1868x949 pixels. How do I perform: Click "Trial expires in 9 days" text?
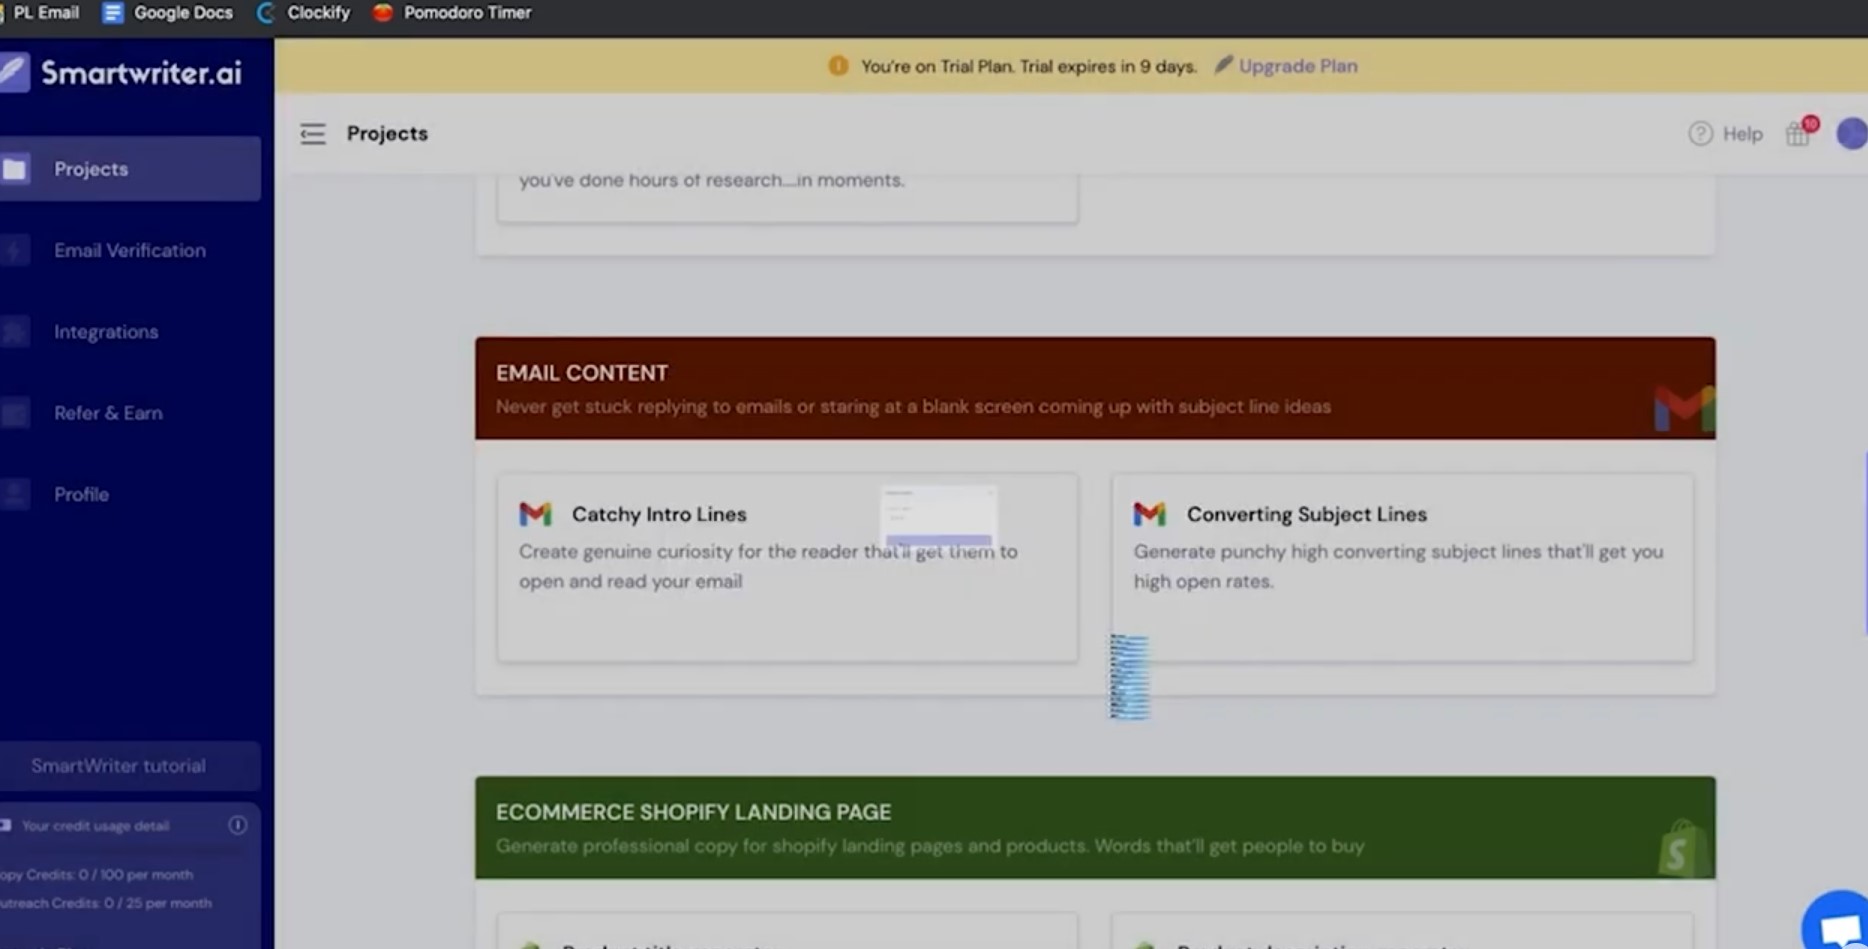point(1108,66)
